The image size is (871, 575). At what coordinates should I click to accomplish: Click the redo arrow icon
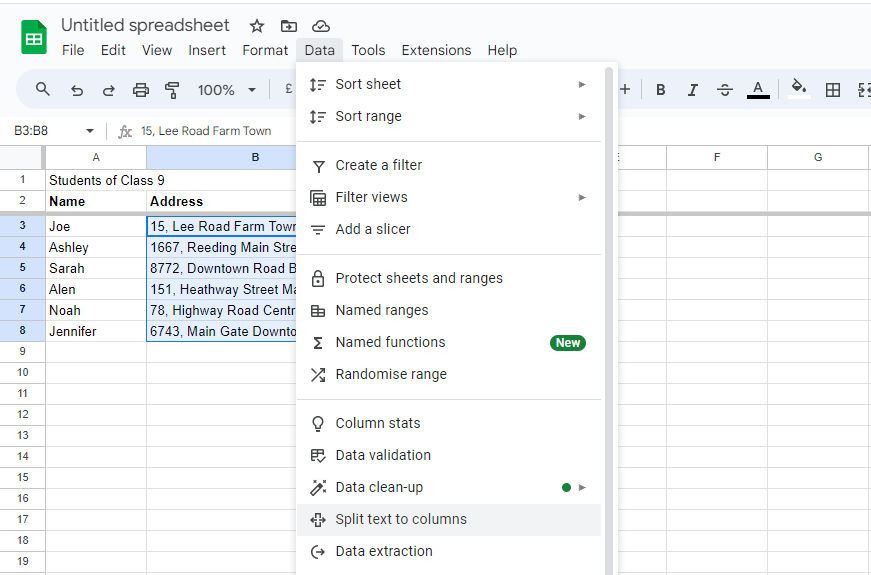108,90
